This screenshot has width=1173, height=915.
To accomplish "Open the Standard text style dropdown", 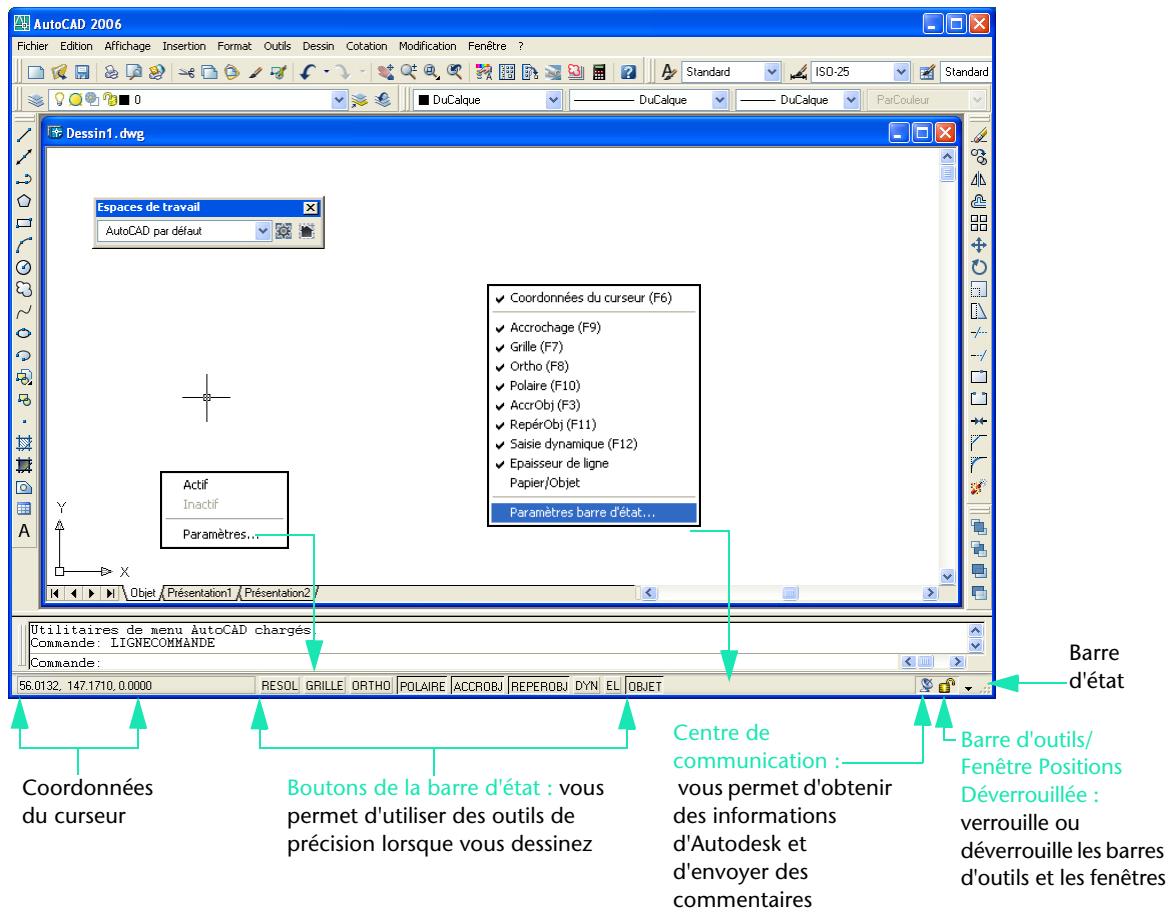I will [x=772, y=72].
